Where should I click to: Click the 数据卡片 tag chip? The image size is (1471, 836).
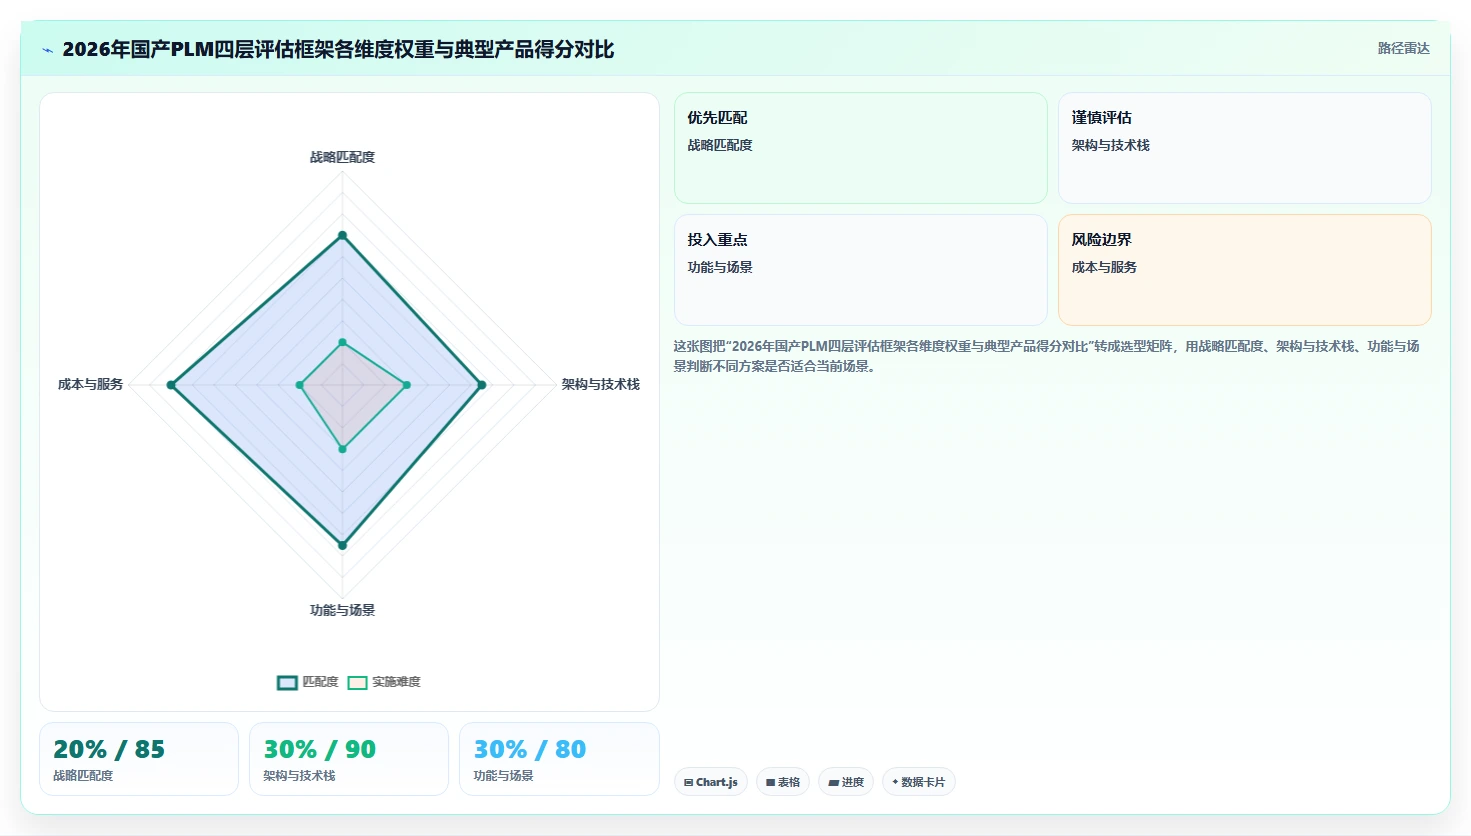tap(919, 782)
